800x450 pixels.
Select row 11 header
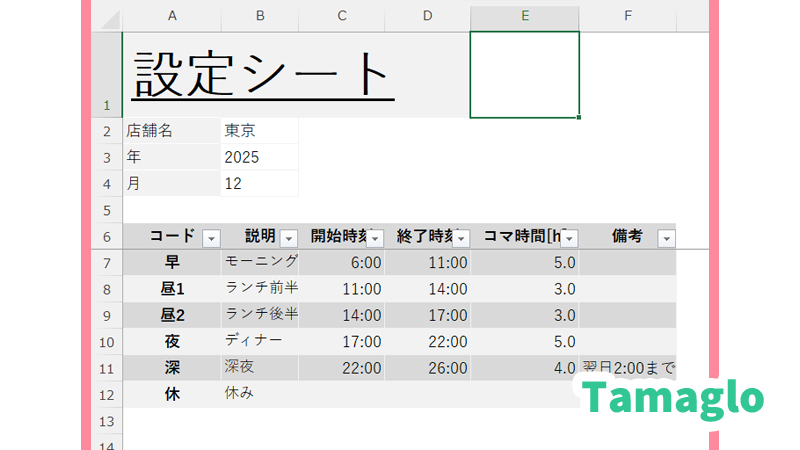click(x=106, y=368)
